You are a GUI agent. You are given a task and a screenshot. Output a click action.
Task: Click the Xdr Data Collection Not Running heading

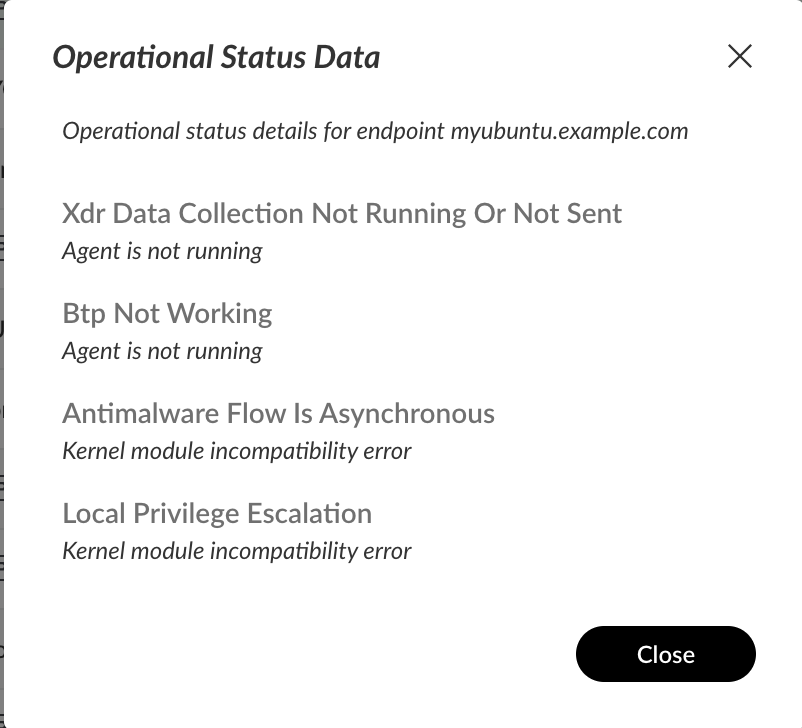[341, 213]
